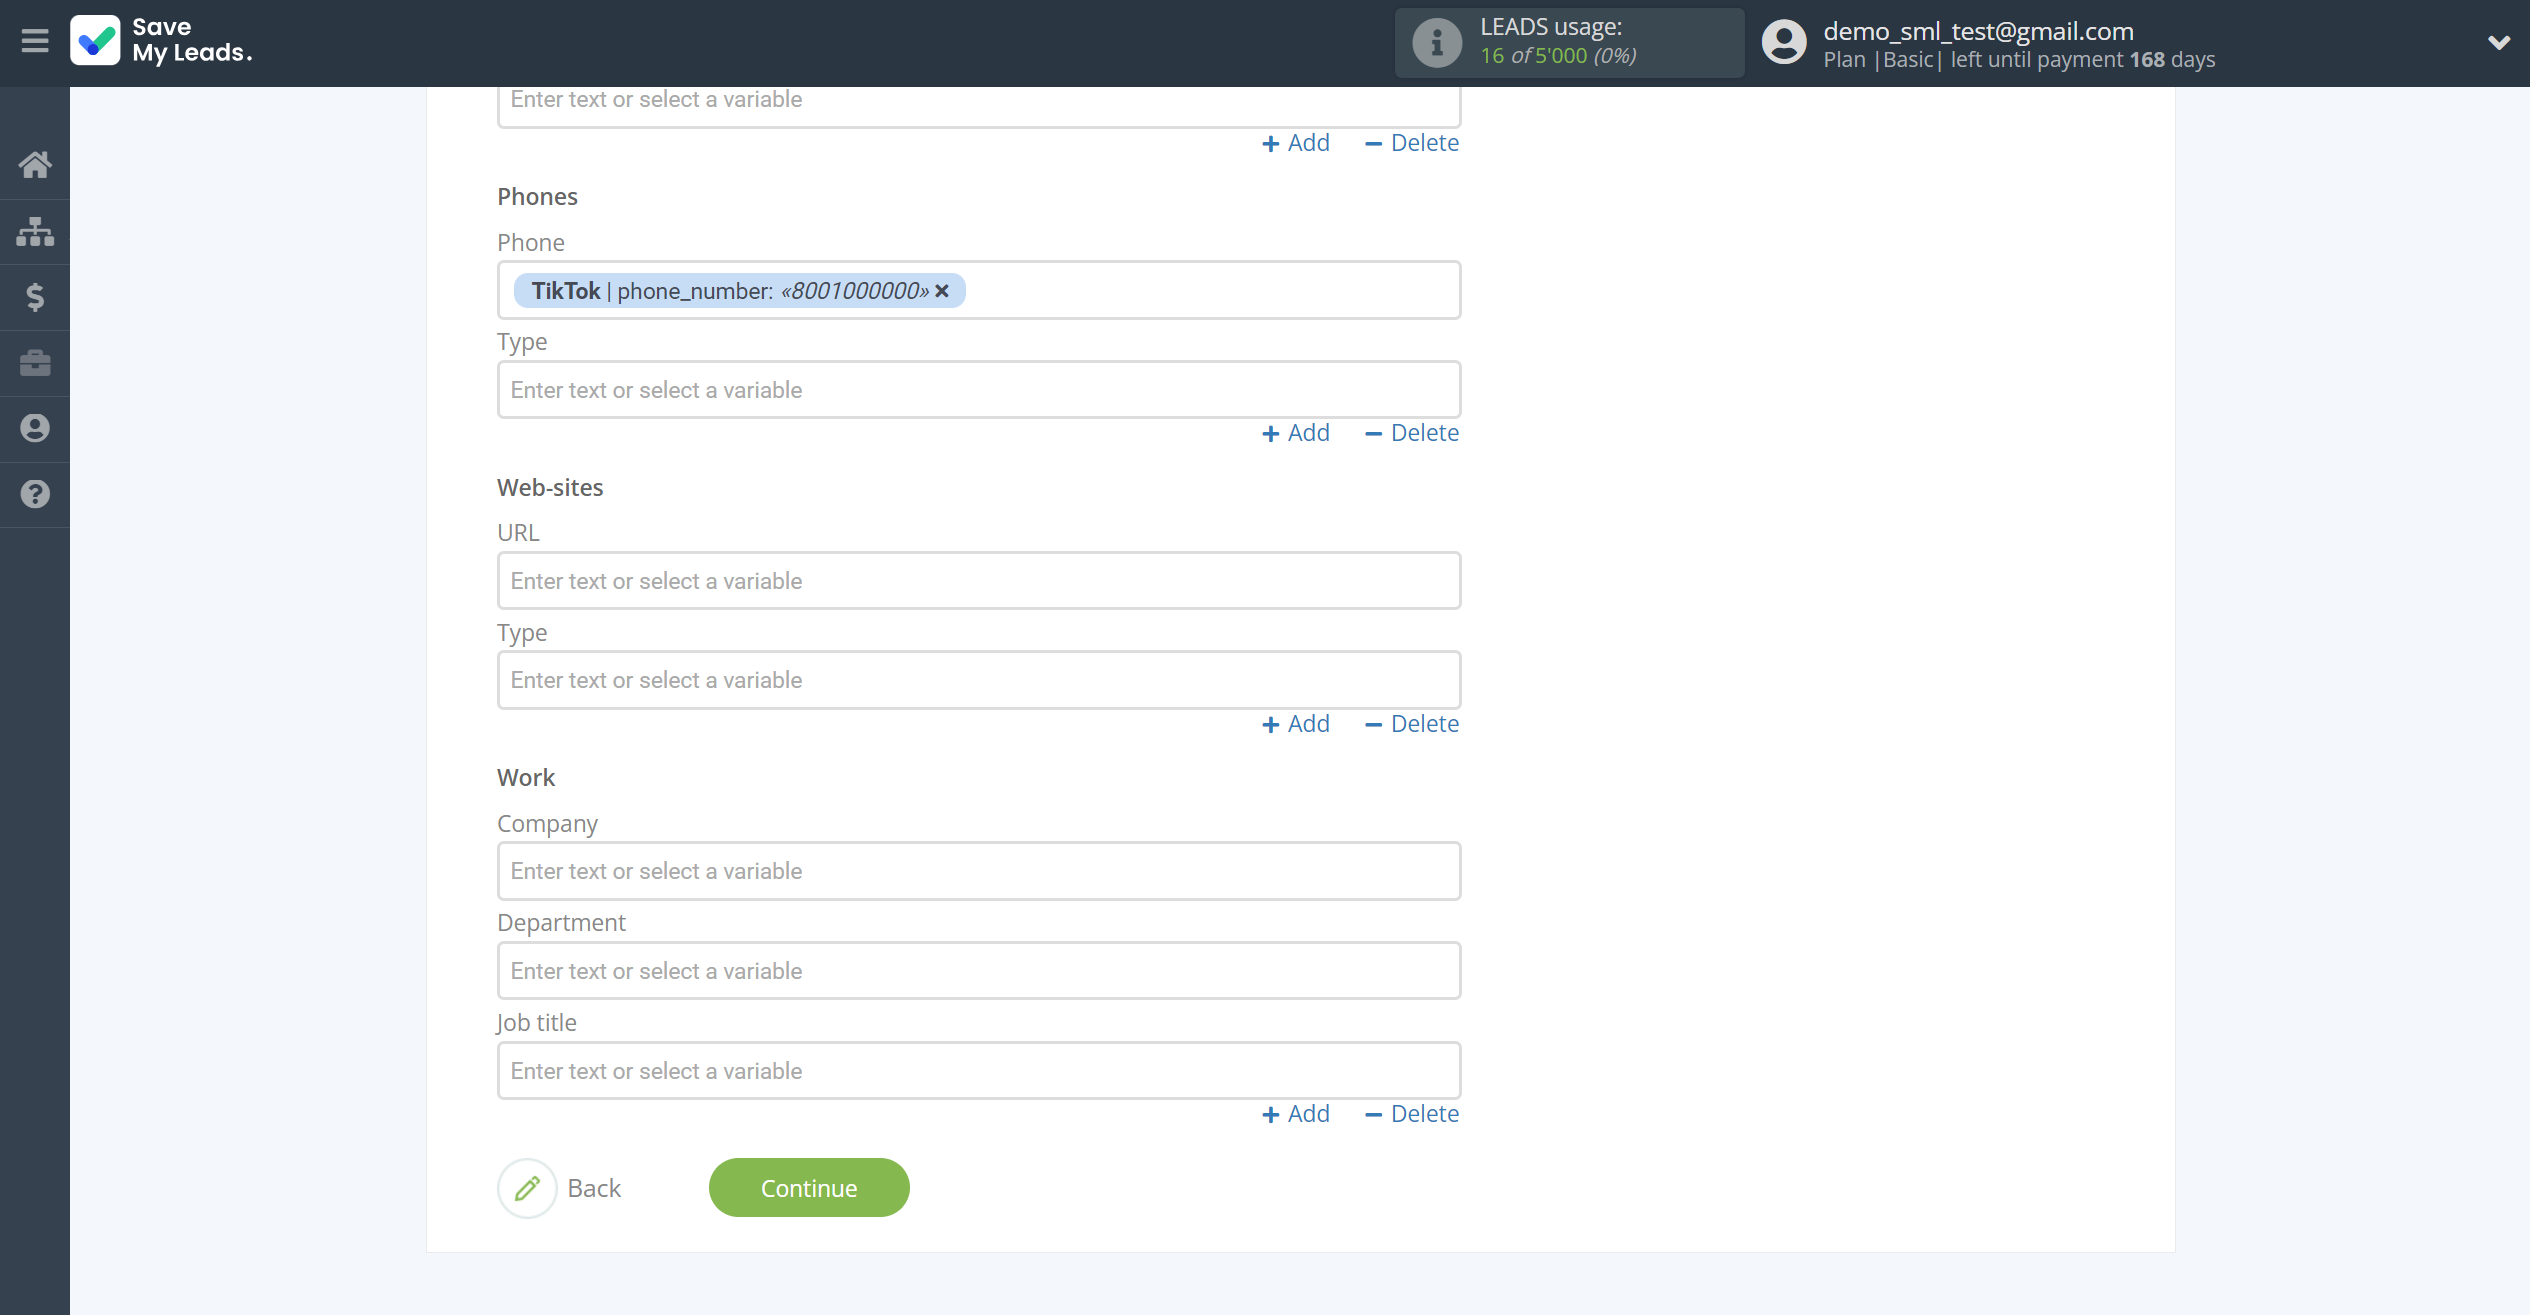Open the billing dollar icon in sidebar

pyautogui.click(x=35, y=297)
